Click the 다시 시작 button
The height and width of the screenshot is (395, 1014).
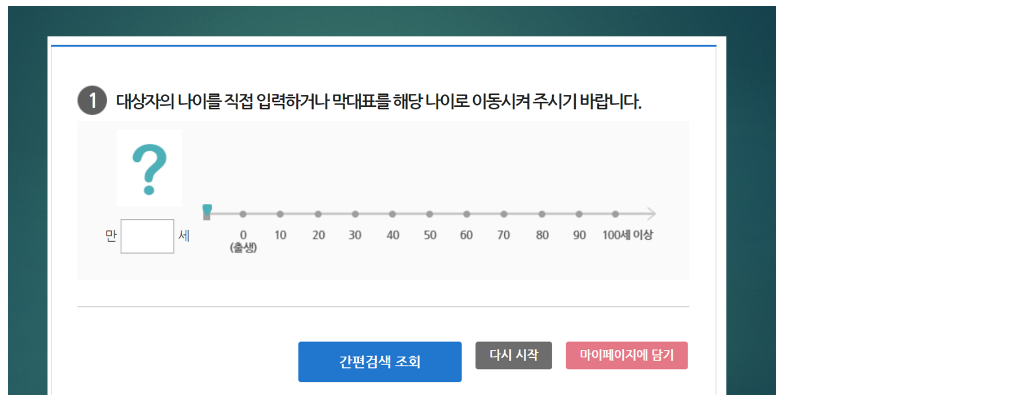[x=513, y=356]
